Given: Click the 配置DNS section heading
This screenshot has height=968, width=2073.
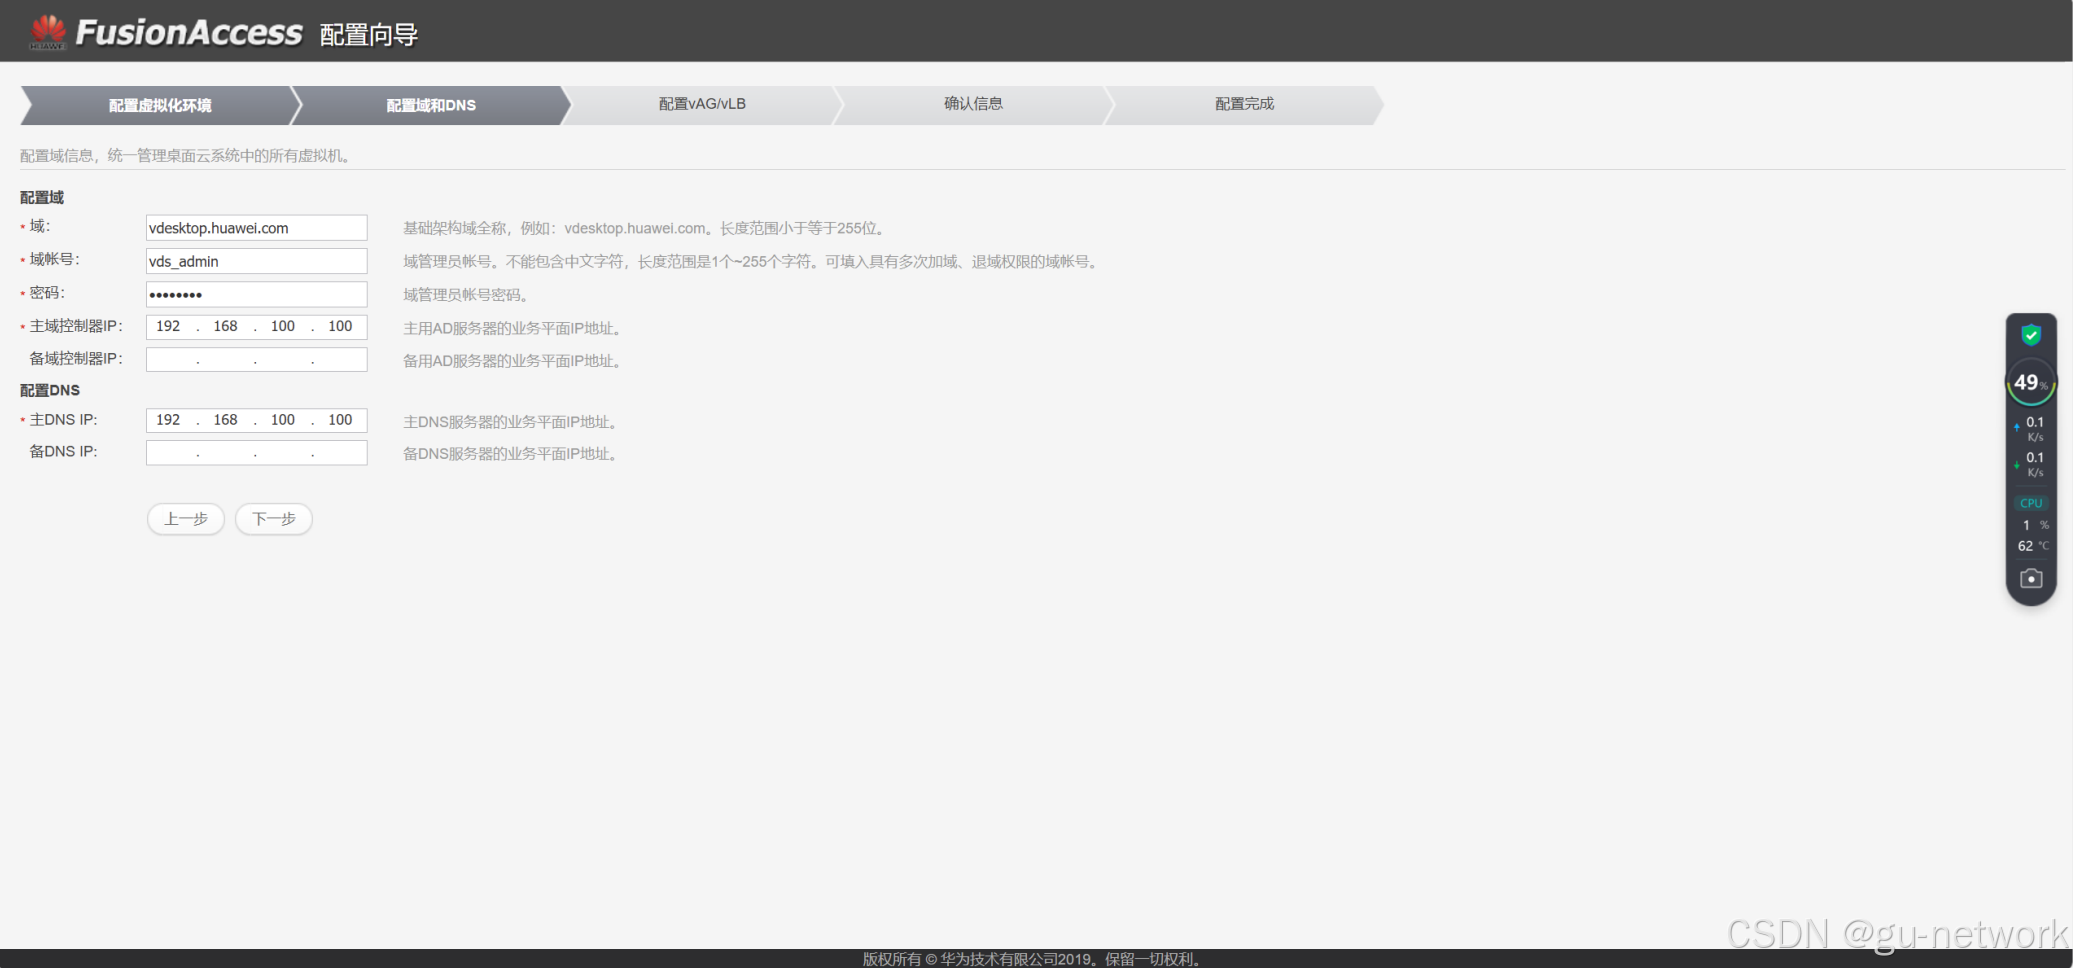Looking at the screenshot, I should click(x=50, y=390).
